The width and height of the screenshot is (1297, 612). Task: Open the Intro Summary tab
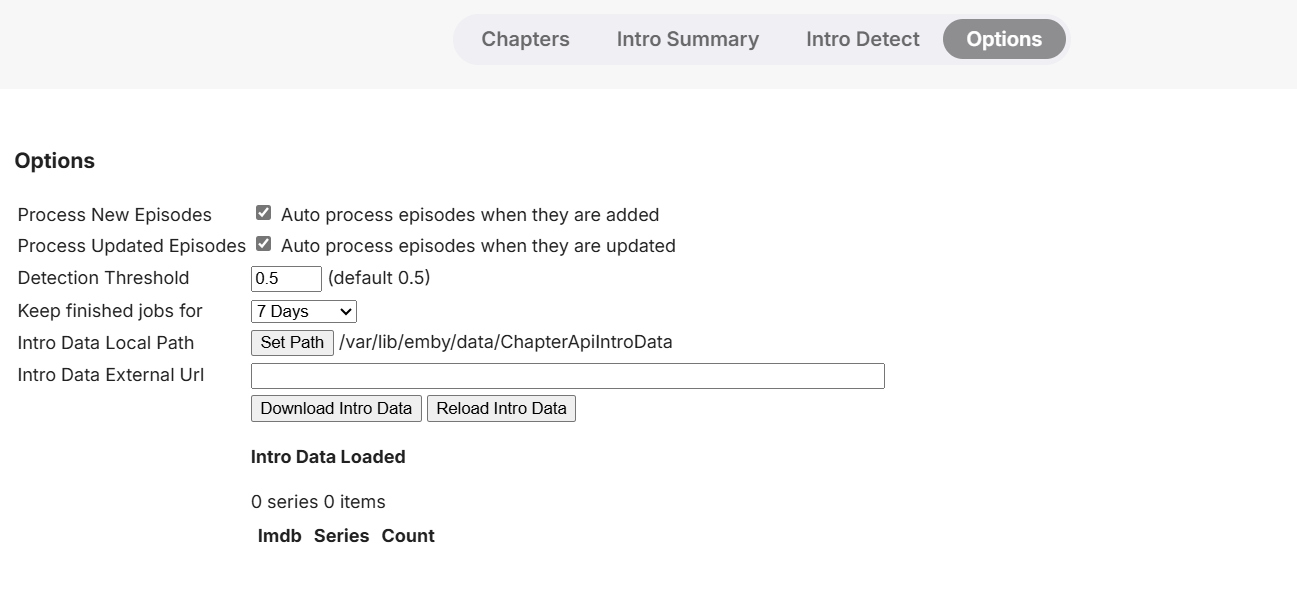(x=687, y=40)
